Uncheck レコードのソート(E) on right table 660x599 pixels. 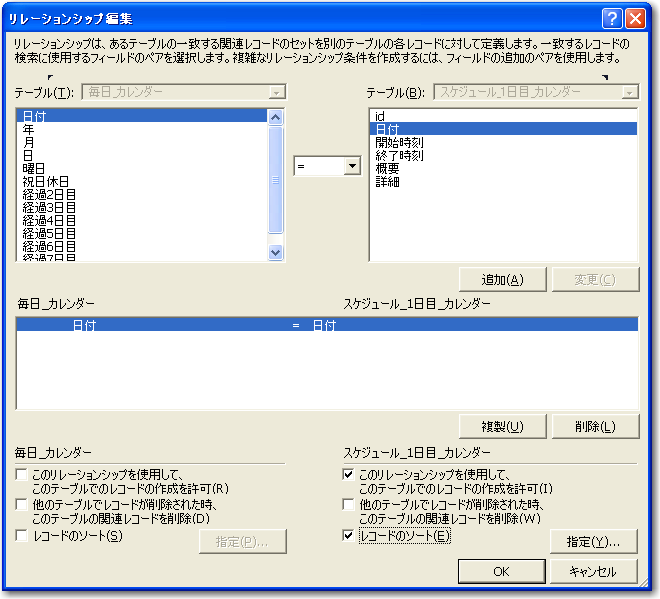348,536
